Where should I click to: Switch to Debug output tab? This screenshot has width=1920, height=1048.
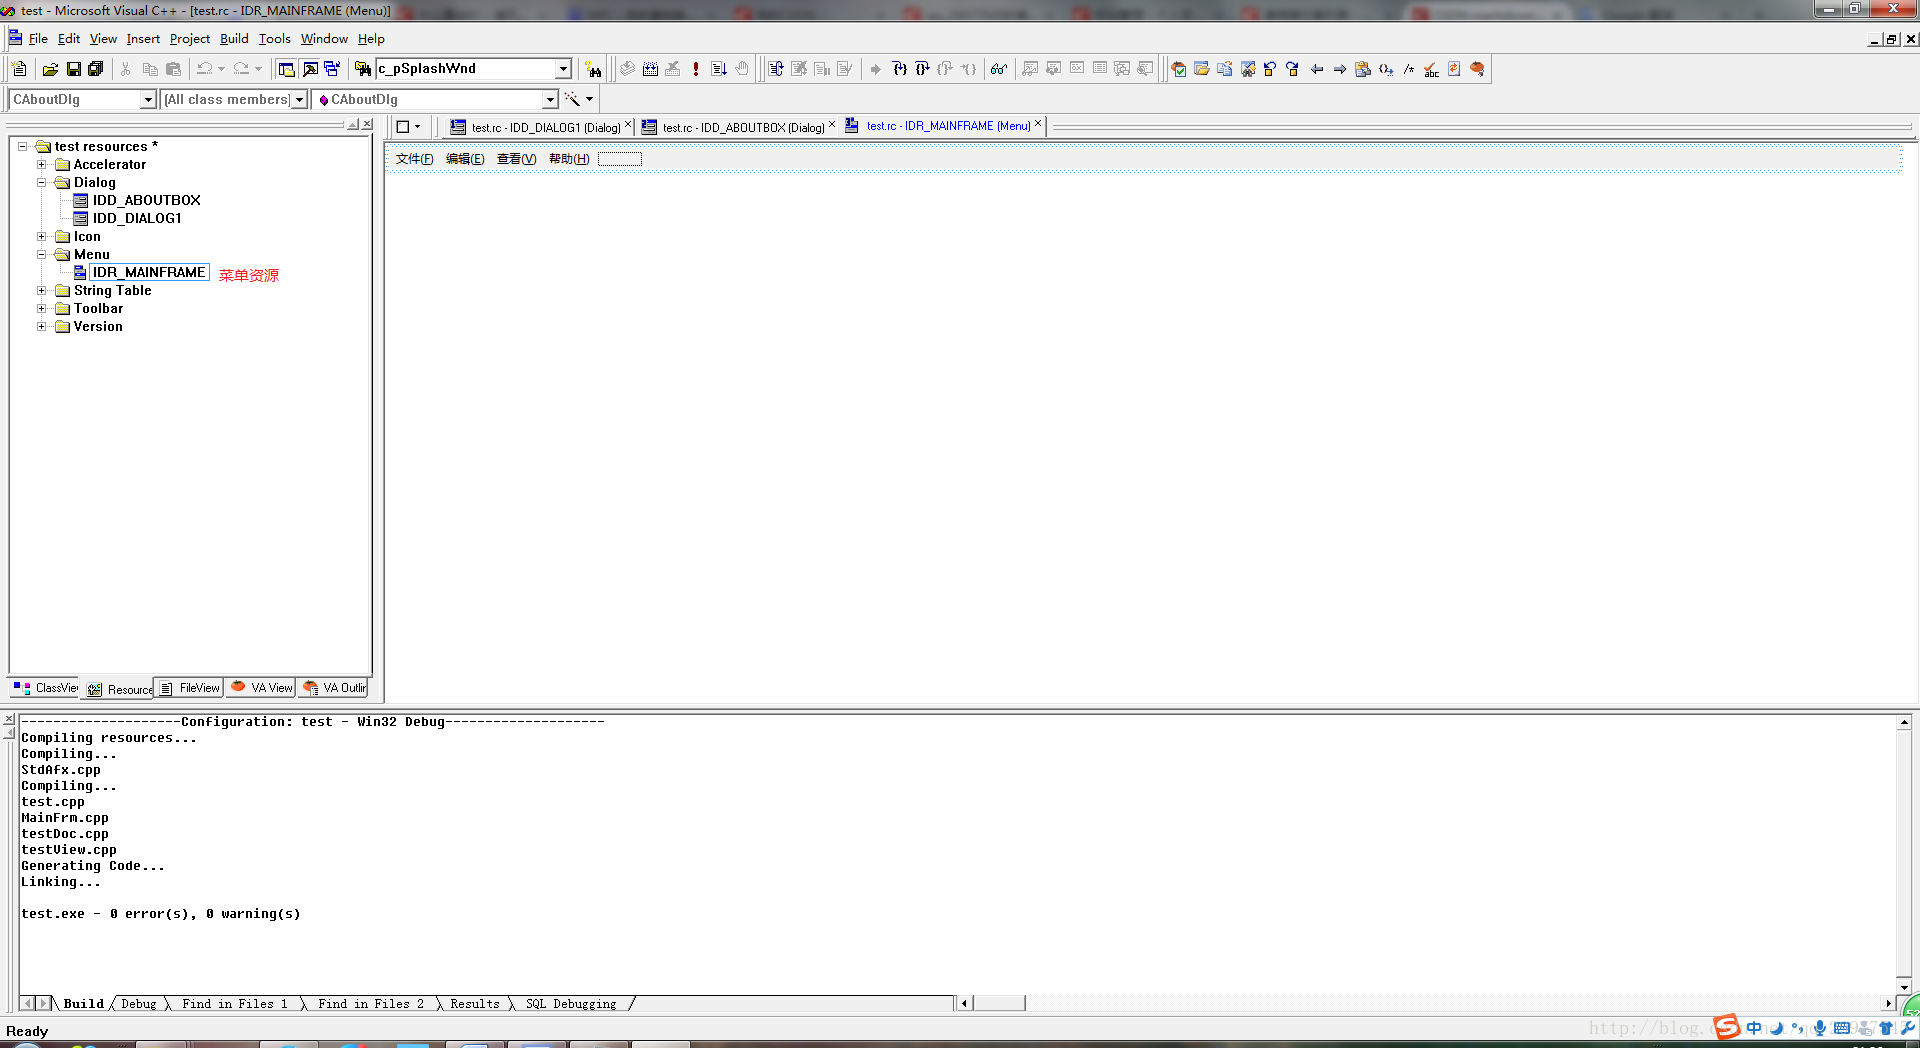(138, 1004)
